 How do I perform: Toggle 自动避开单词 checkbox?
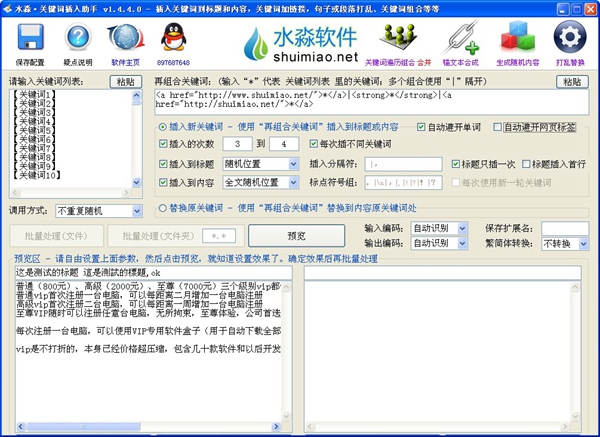pos(421,127)
